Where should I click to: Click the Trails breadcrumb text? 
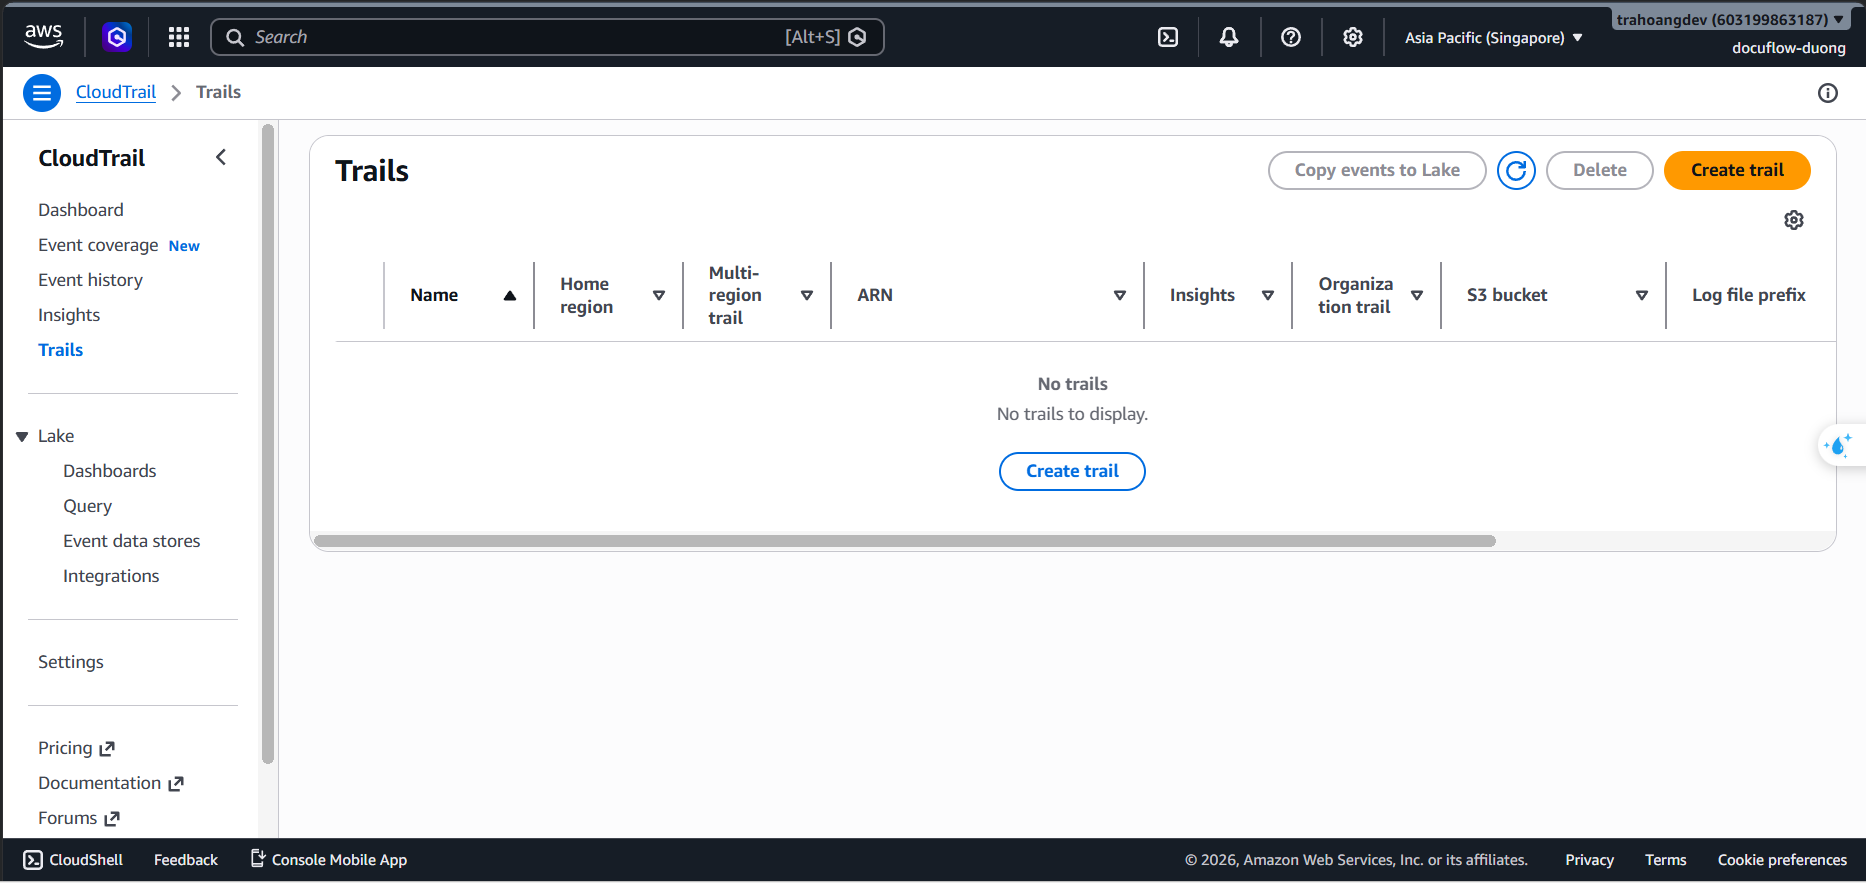218,92
